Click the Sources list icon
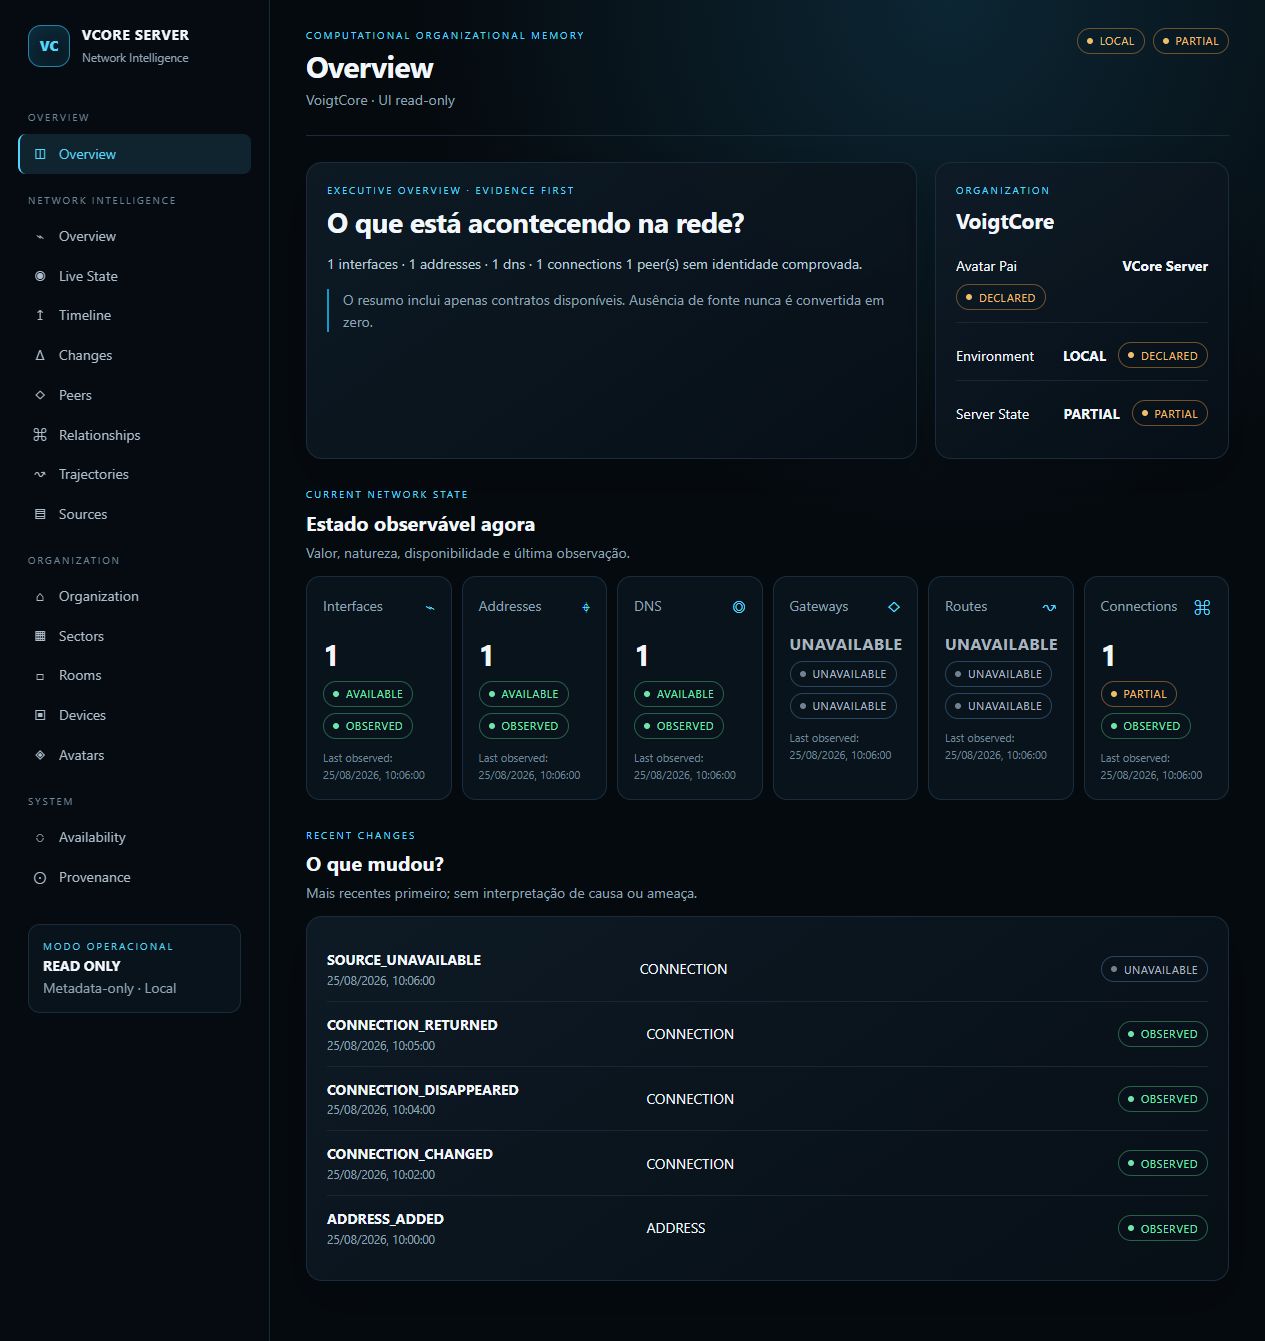The image size is (1265, 1341). click(x=40, y=514)
